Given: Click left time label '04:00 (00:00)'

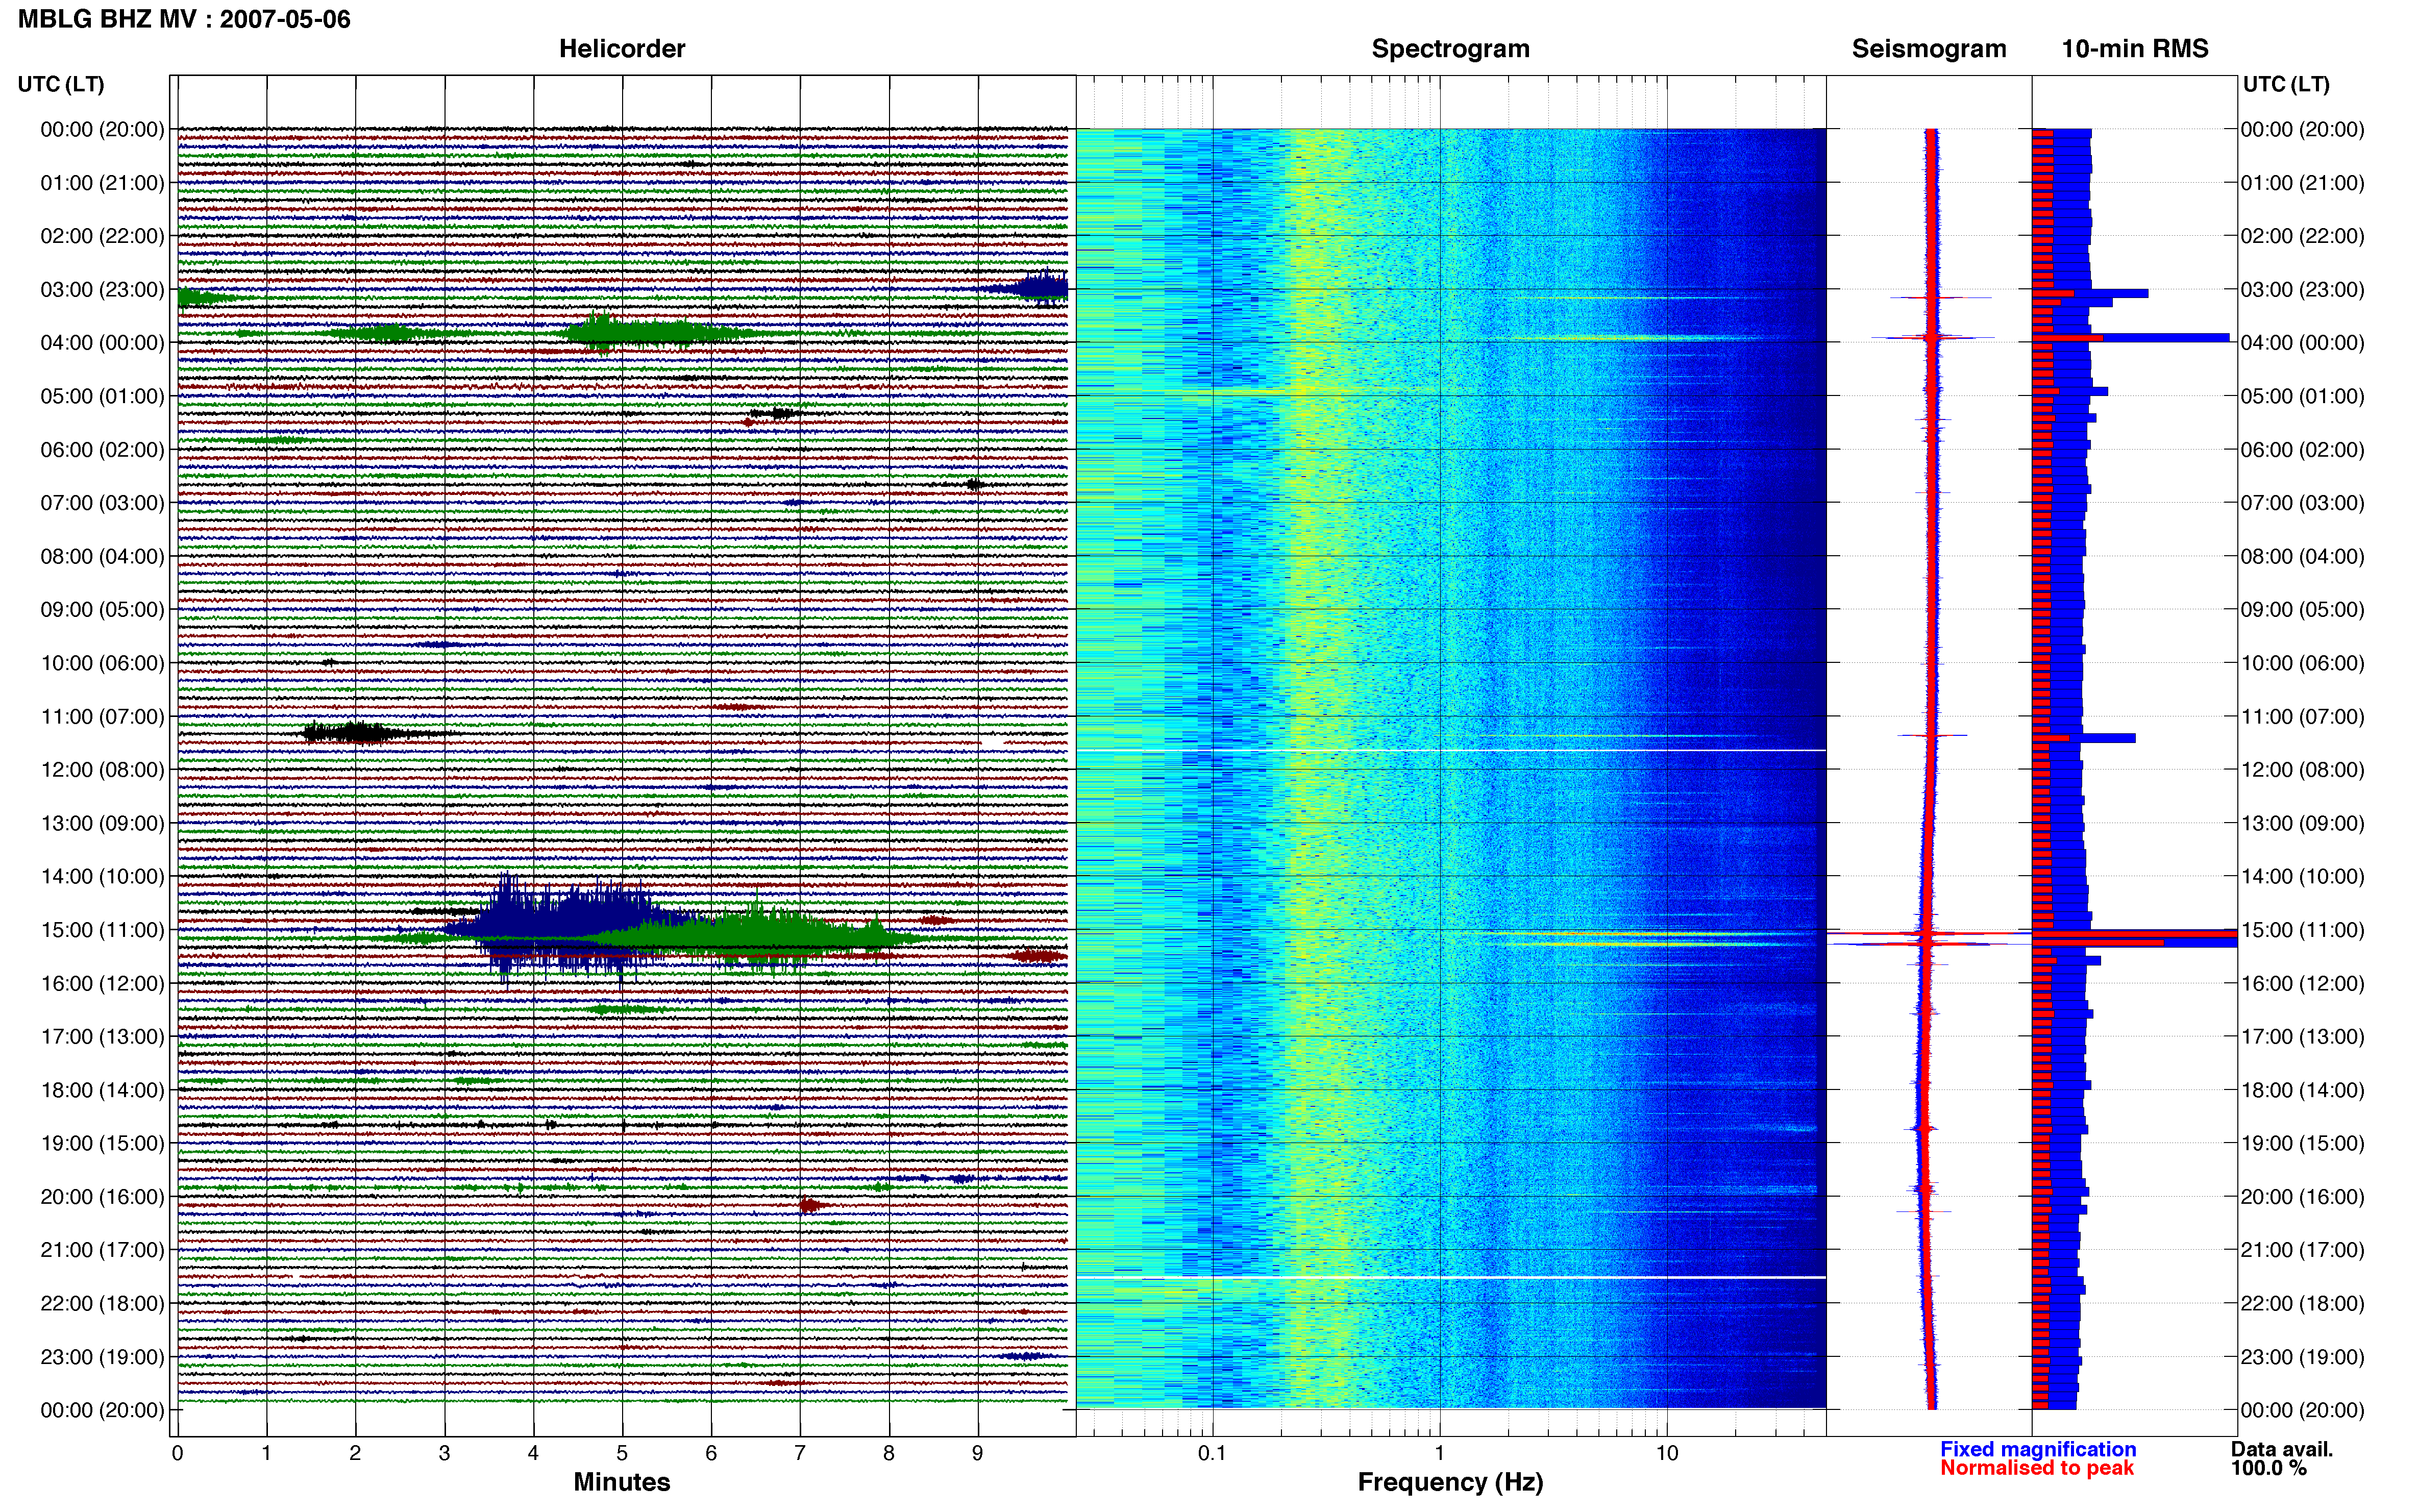Looking at the screenshot, I should click(x=102, y=343).
